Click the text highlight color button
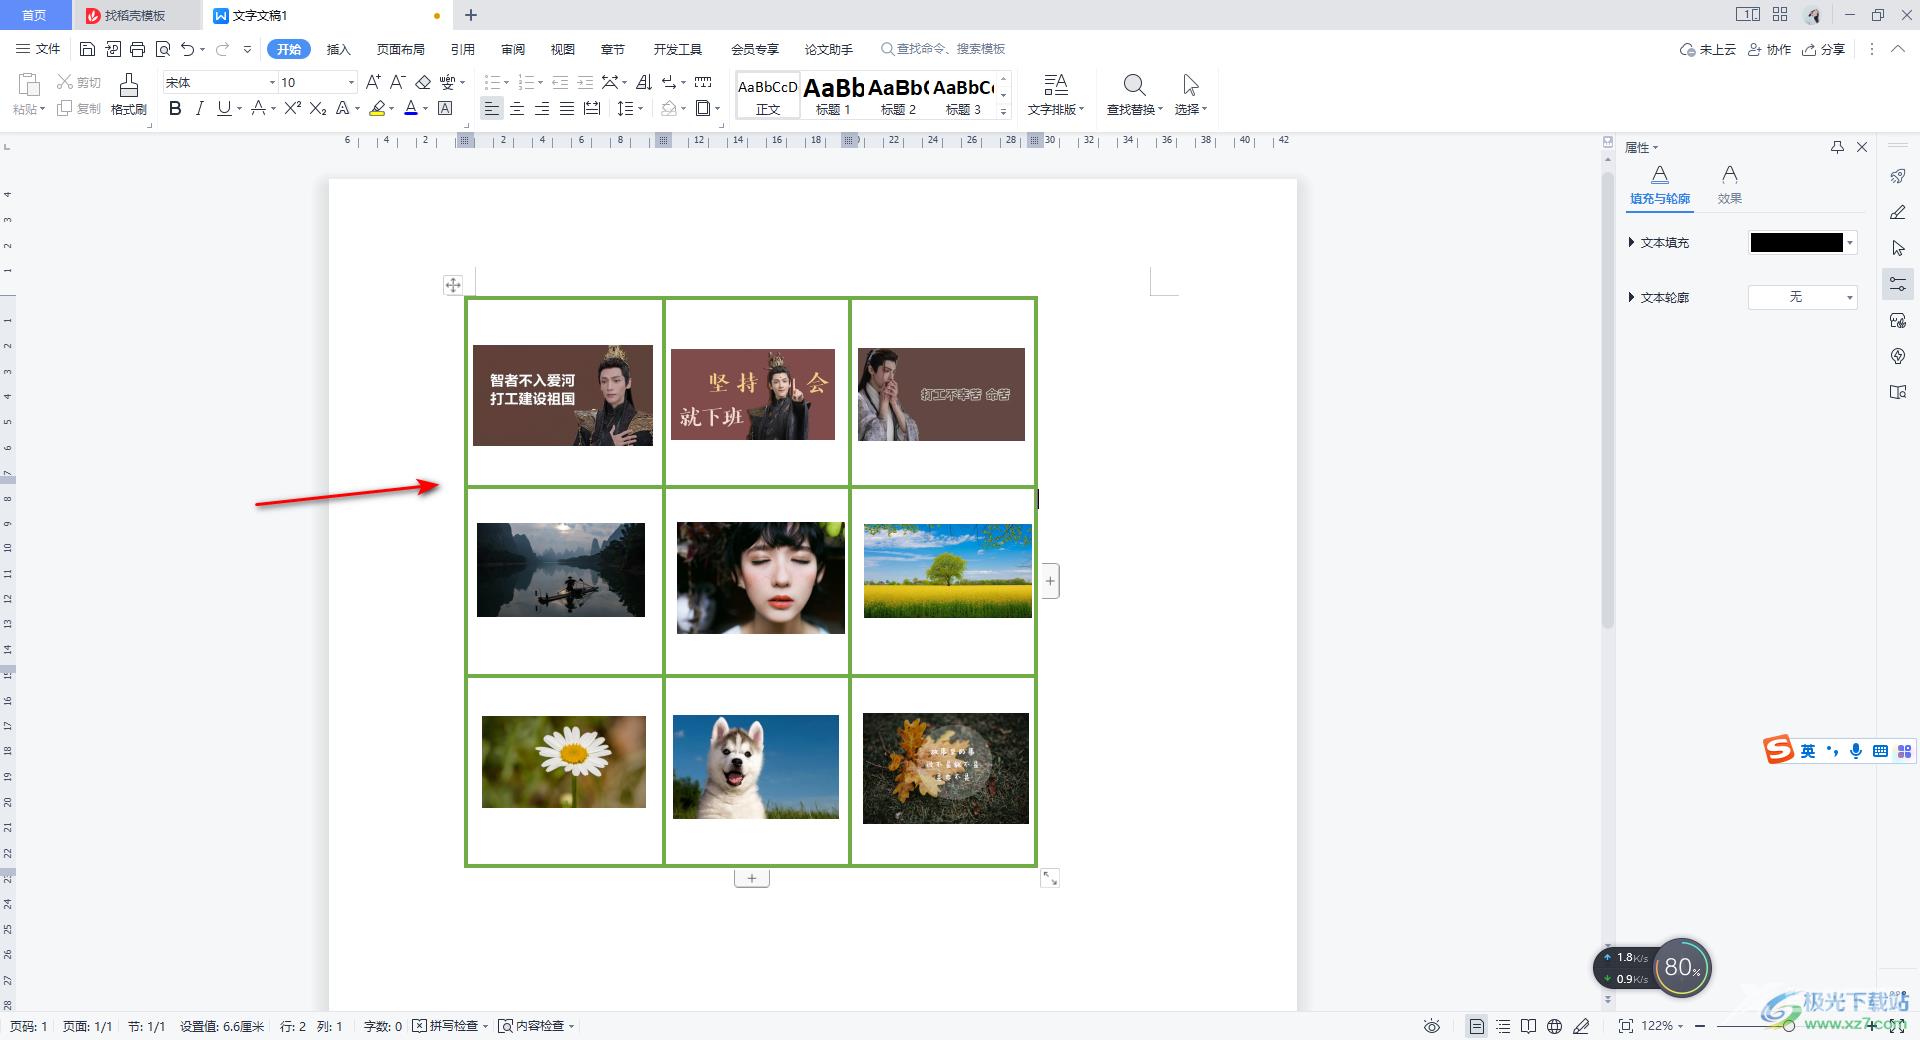This screenshot has width=1920, height=1040. click(x=377, y=108)
